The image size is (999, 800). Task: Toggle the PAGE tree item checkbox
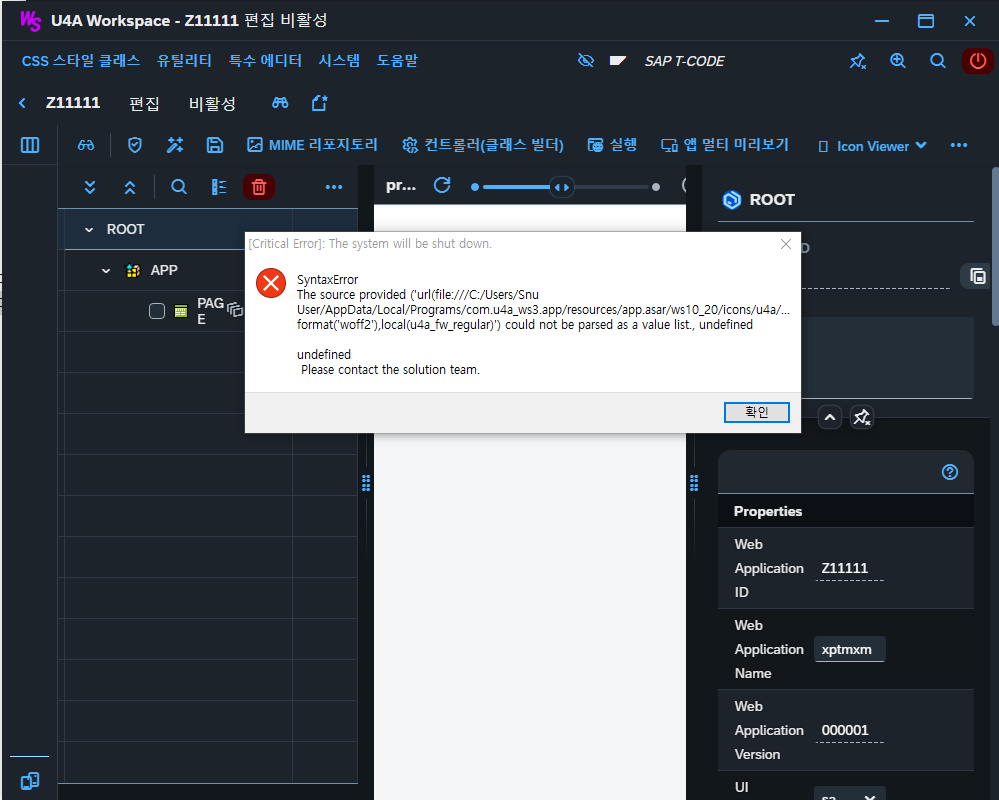tap(157, 311)
